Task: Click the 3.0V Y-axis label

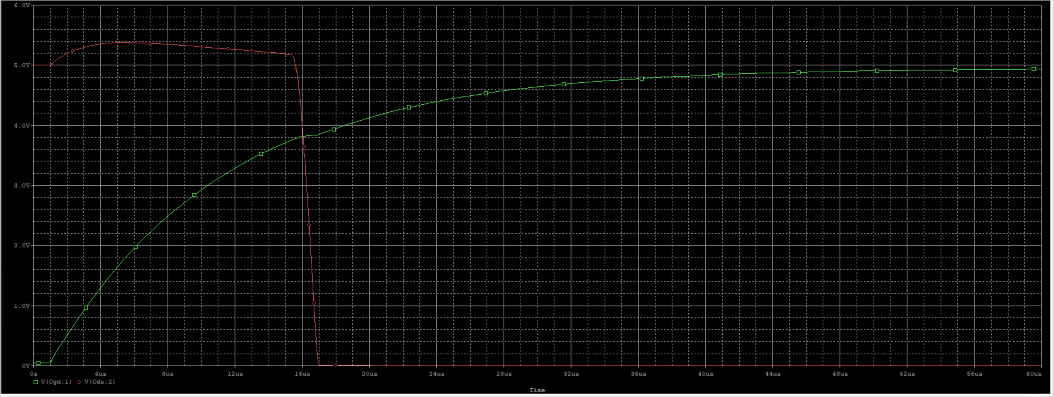Action: (21, 185)
